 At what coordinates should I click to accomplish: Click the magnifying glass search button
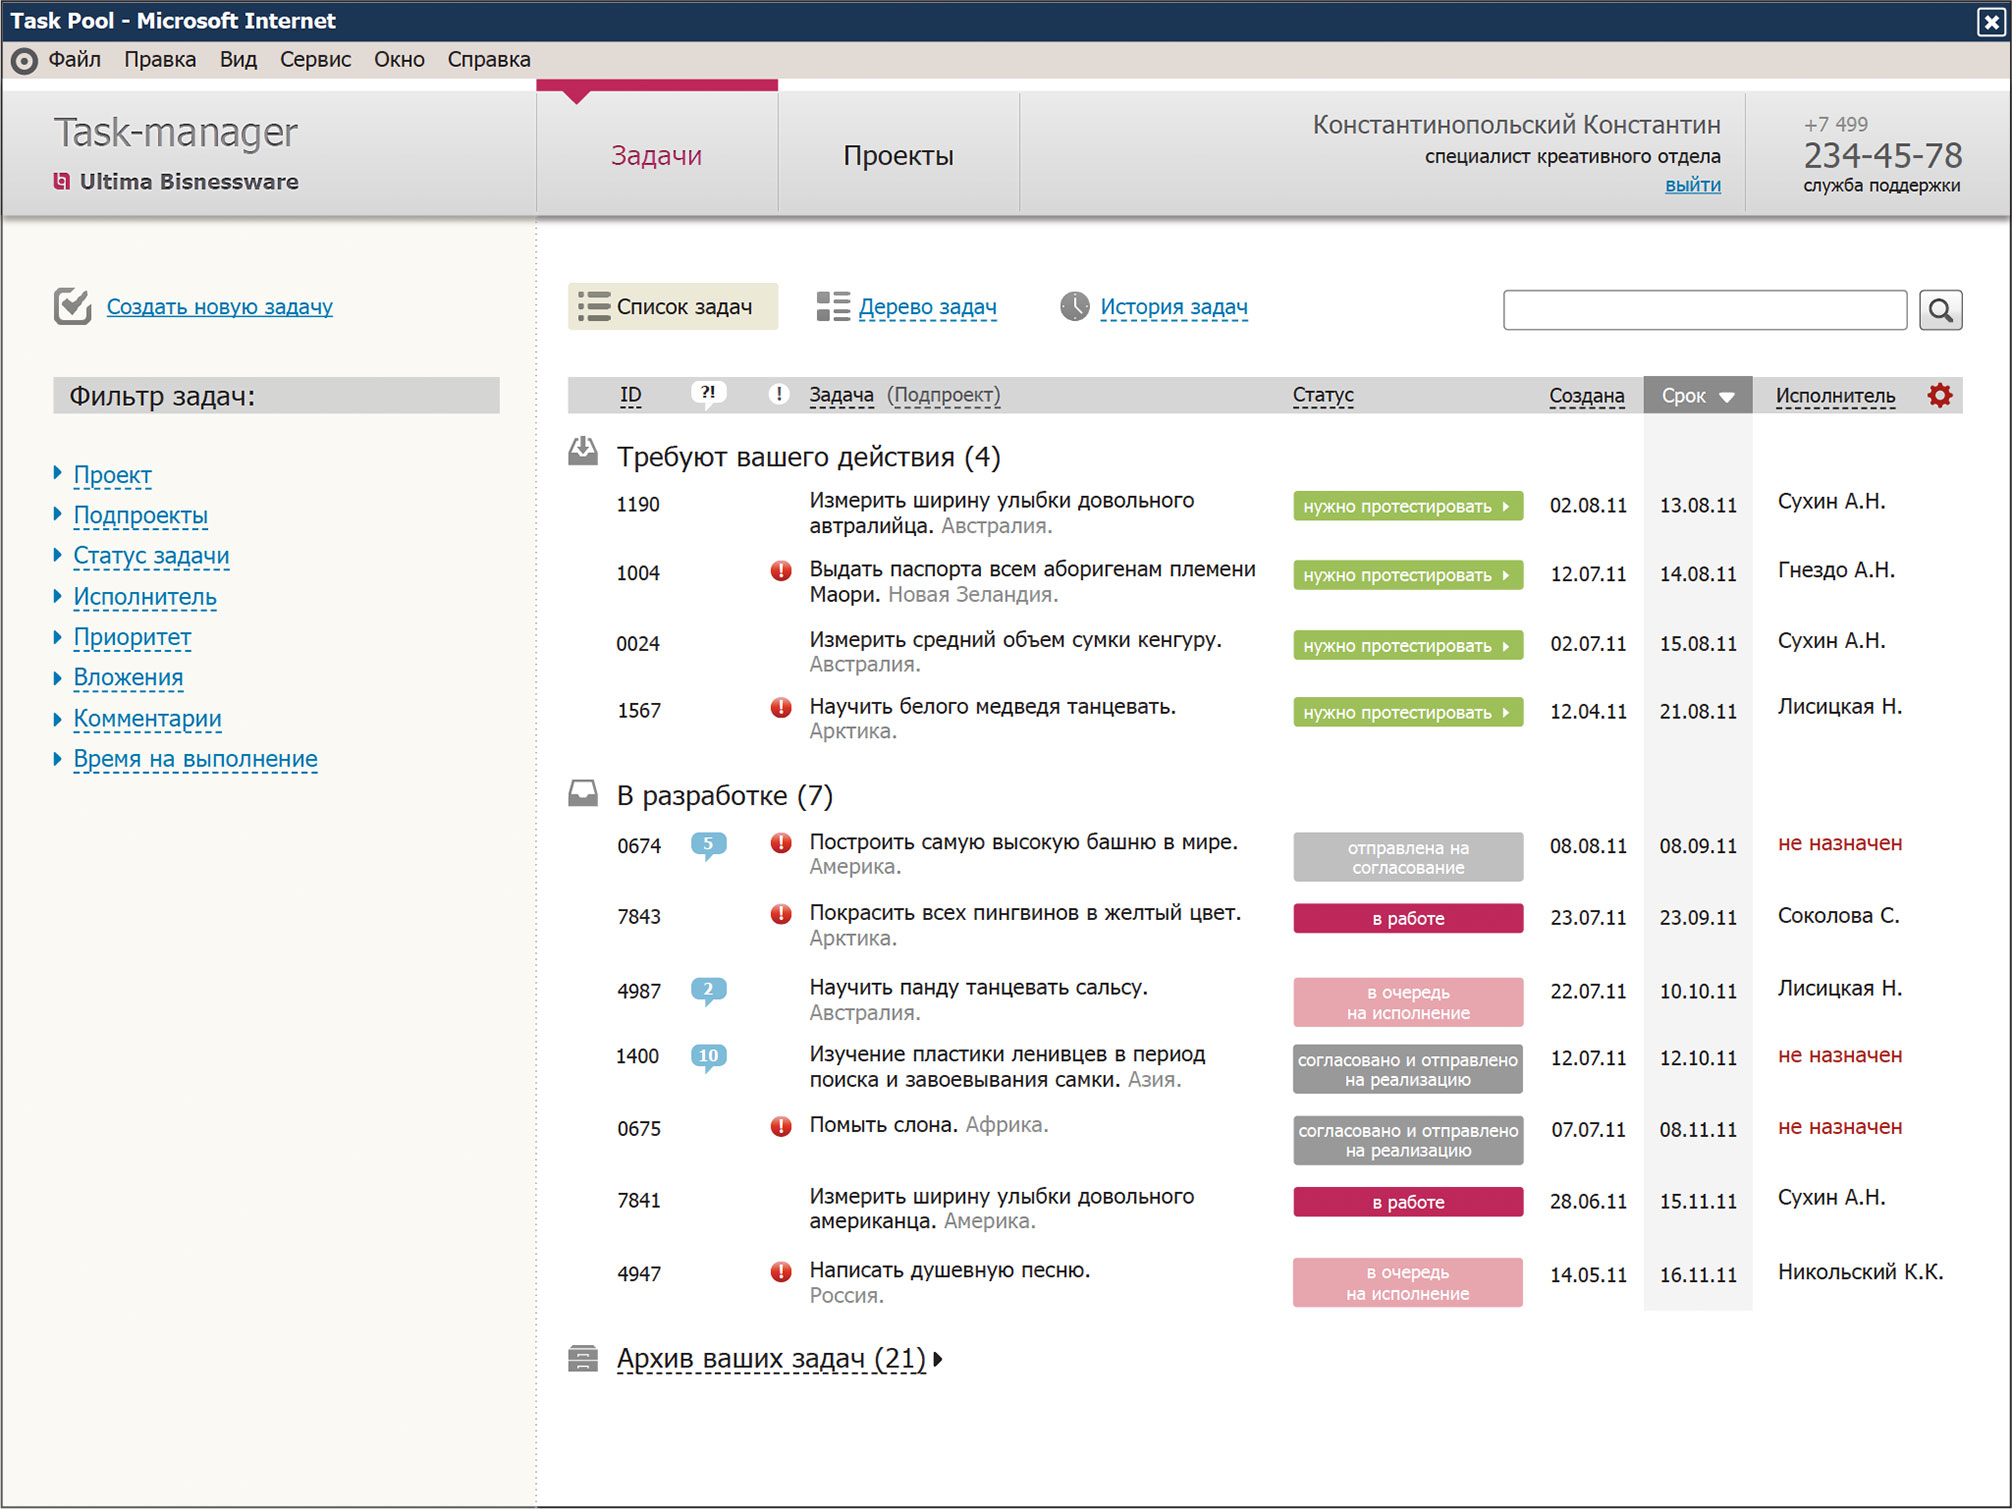[x=1940, y=310]
